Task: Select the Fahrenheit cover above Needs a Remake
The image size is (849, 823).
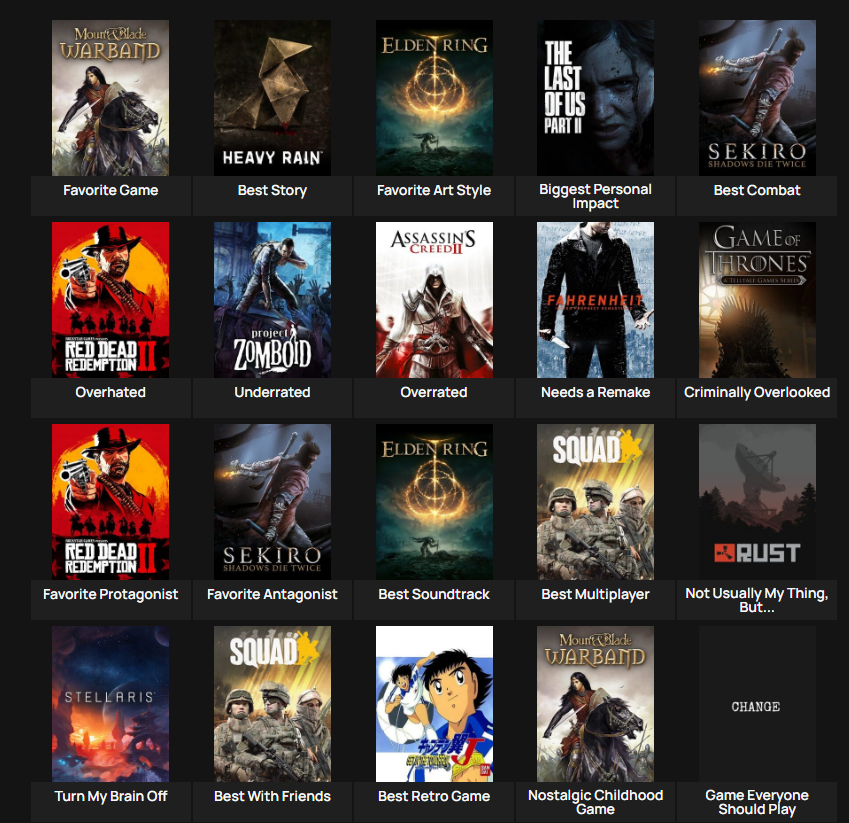Action: (x=595, y=300)
